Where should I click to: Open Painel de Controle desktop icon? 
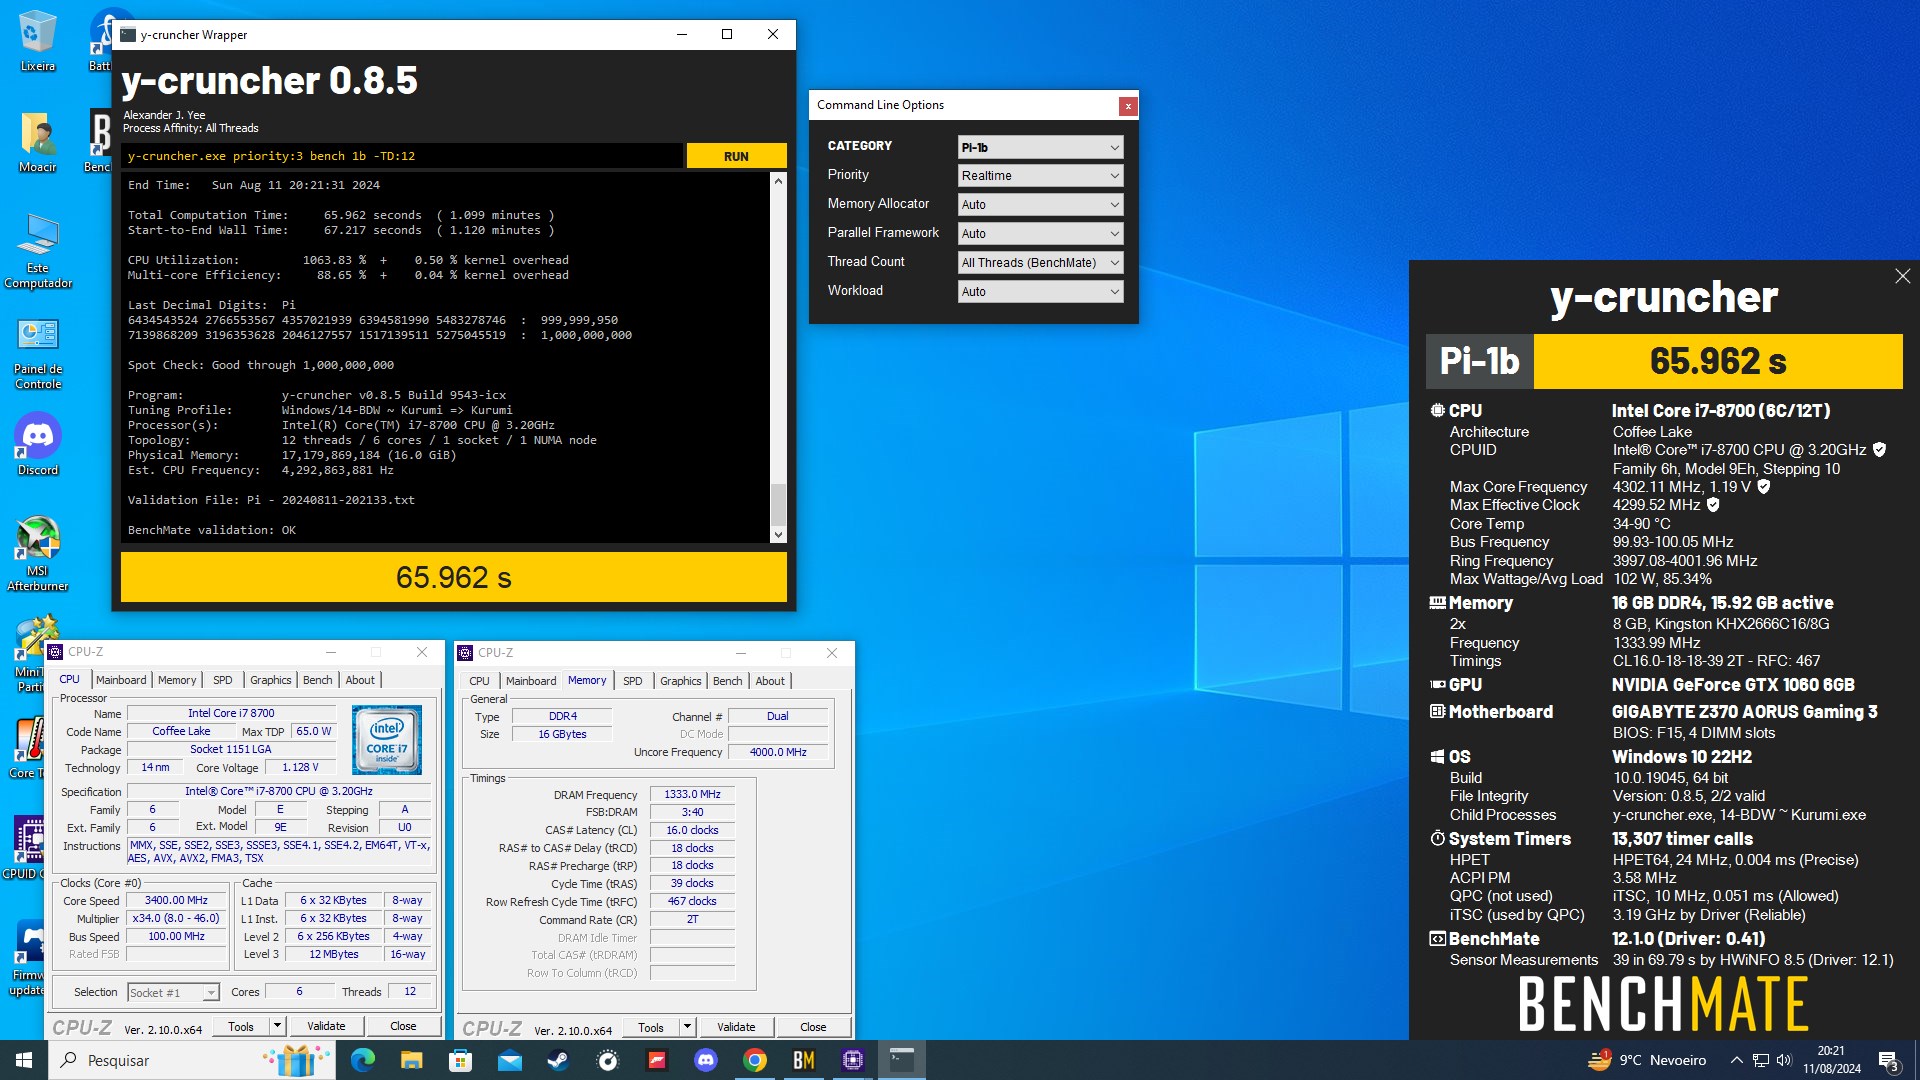tap(37, 353)
